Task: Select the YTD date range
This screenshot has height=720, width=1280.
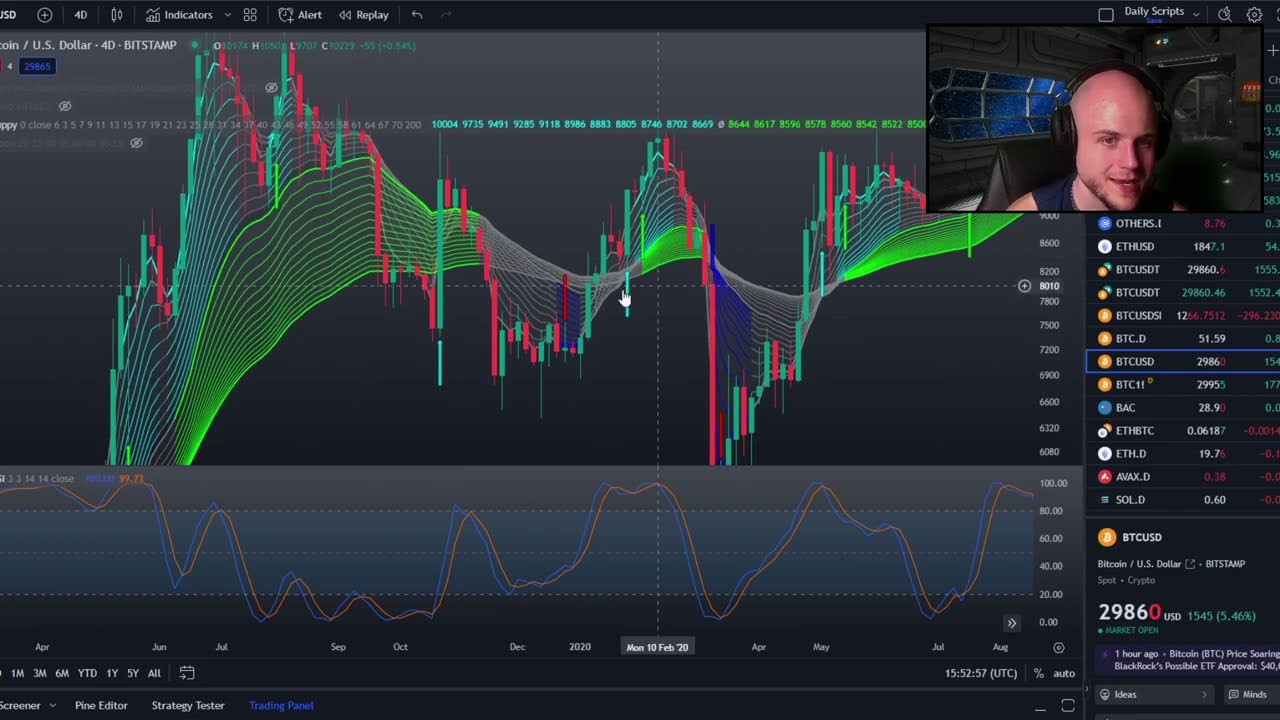Action: (x=87, y=673)
